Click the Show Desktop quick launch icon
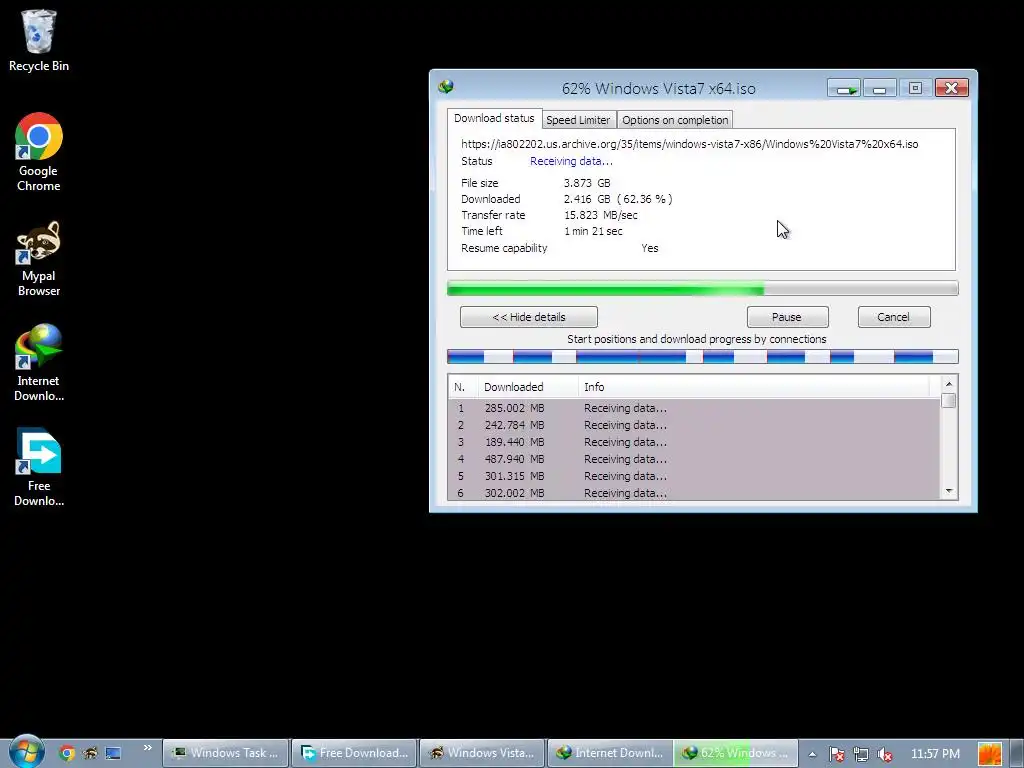The width and height of the screenshot is (1024, 768). point(113,753)
